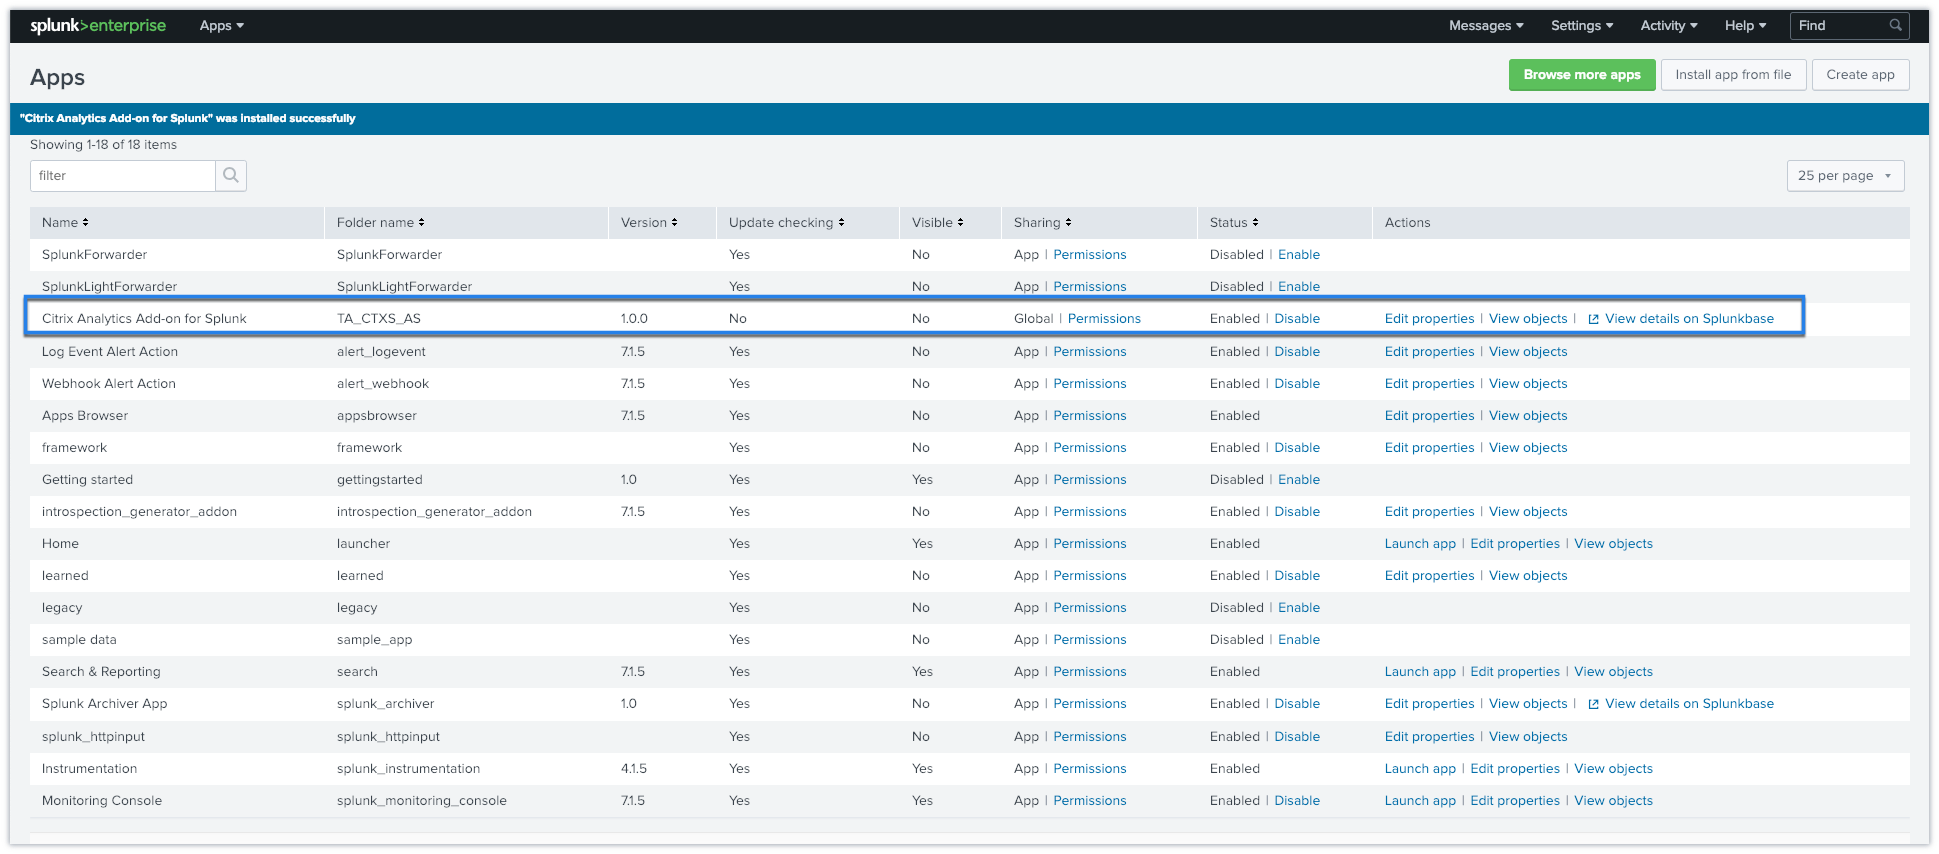Click the Citrix Analytics Add-on for Splunk name

click(144, 319)
